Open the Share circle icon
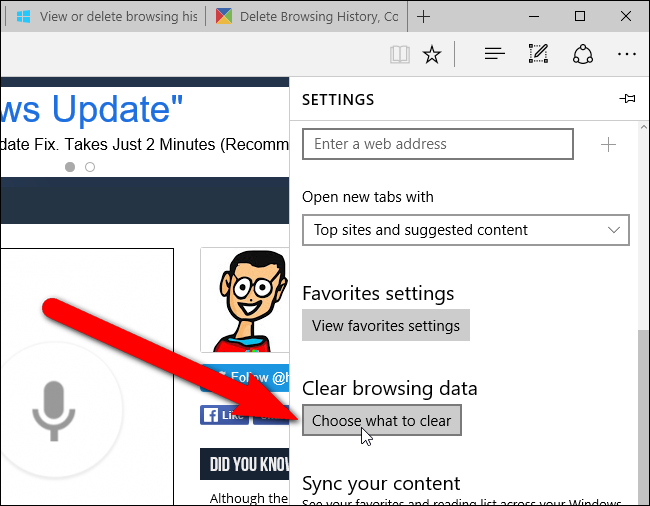Image resolution: width=650 pixels, height=506 pixels. (x=582, y=54)
